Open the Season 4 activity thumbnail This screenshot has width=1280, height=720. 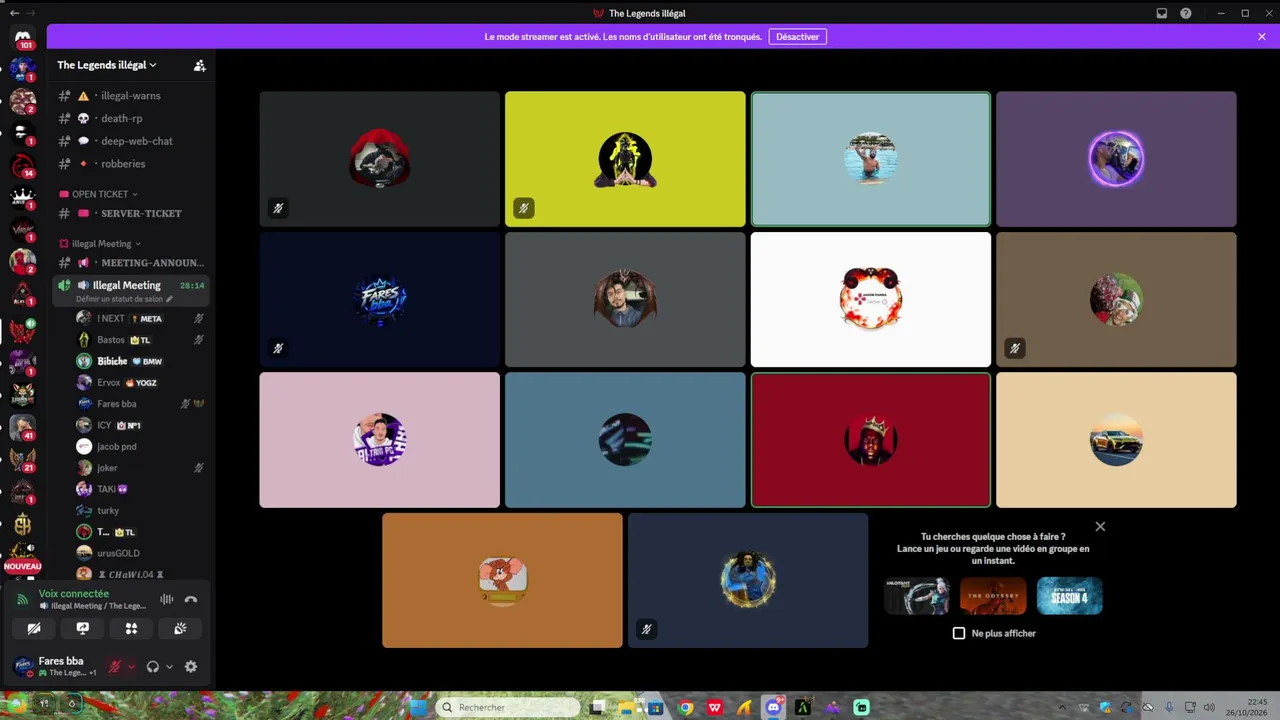click(x=1069, y=596)
